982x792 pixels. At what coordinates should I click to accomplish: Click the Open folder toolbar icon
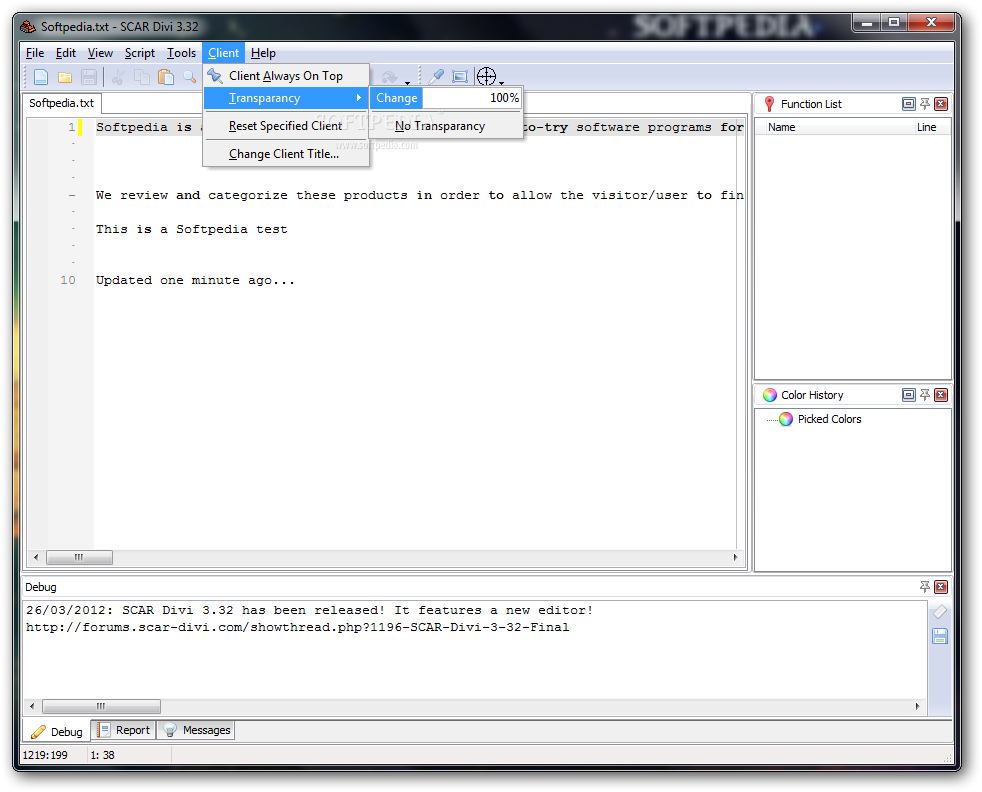click(x=65, y=77)
